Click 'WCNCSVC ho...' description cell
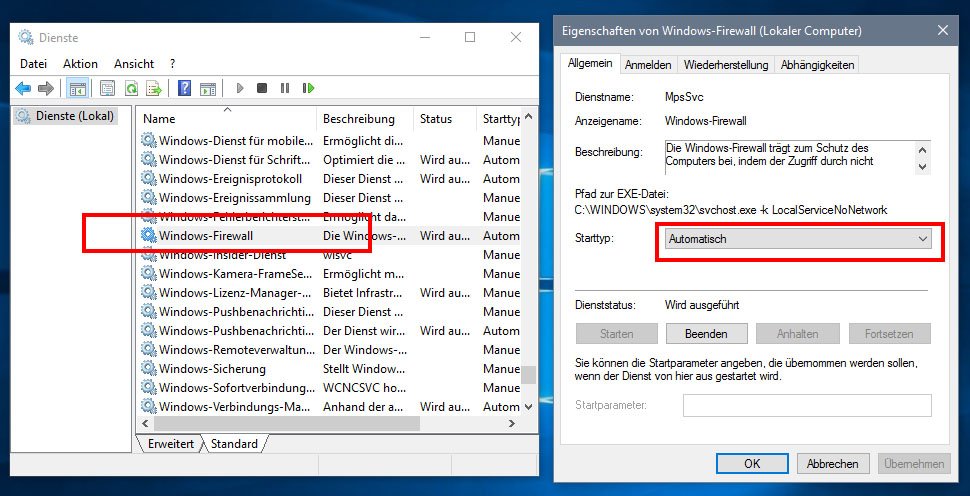Viewport: 970px width, 496px height. (x=364, y=388)
